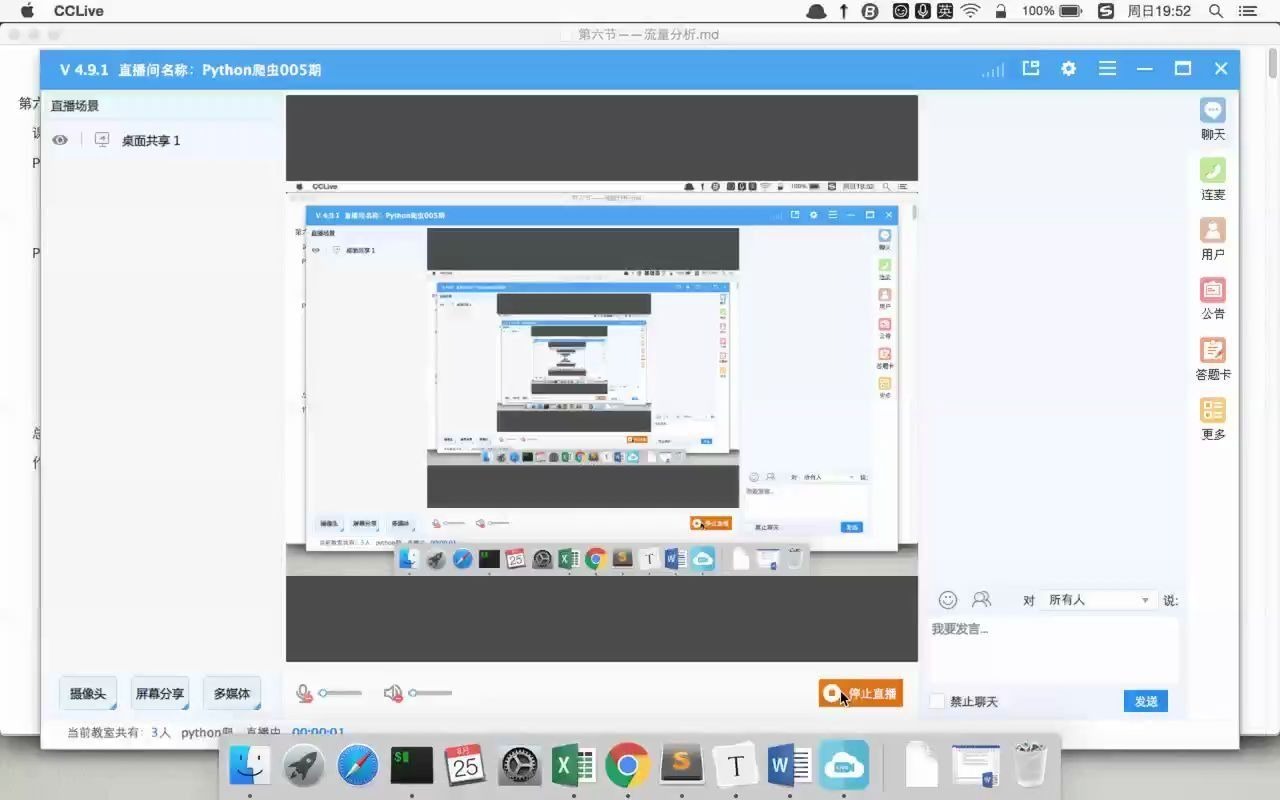Open Chrome from the Dock

627,766
